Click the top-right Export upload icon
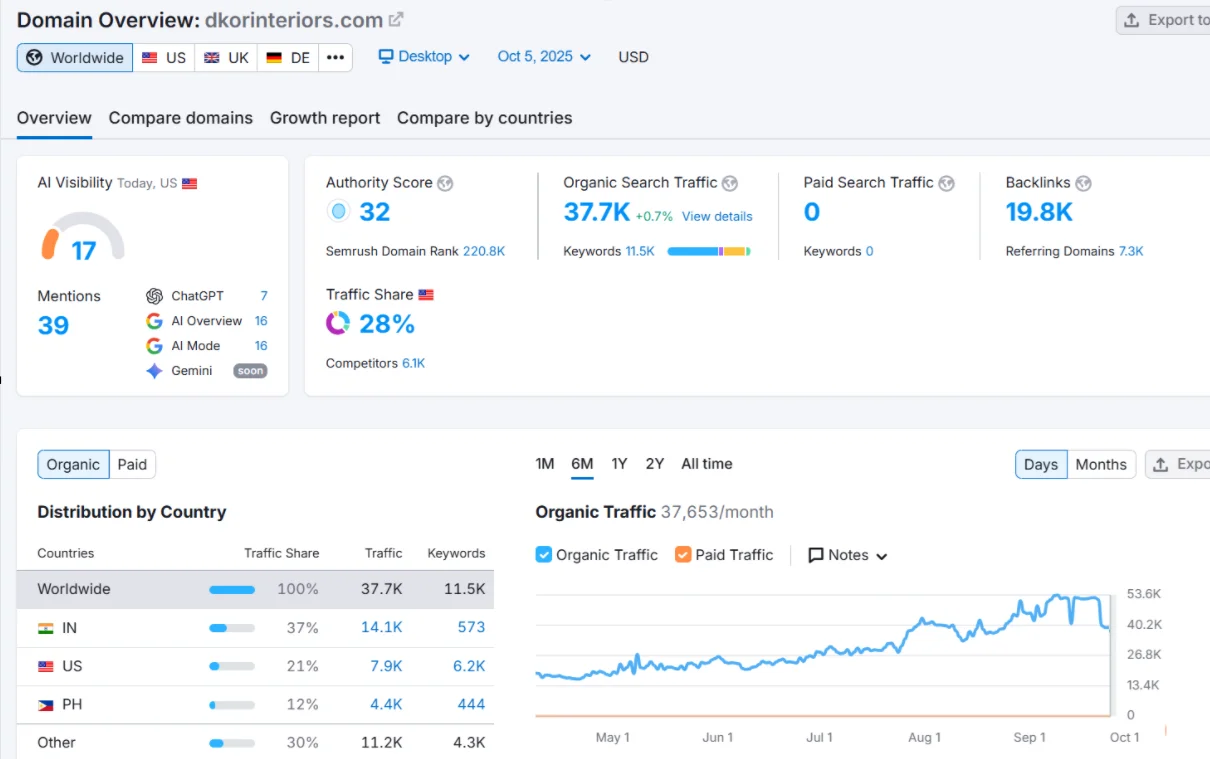1210x759 pixels. point(1132,20)
